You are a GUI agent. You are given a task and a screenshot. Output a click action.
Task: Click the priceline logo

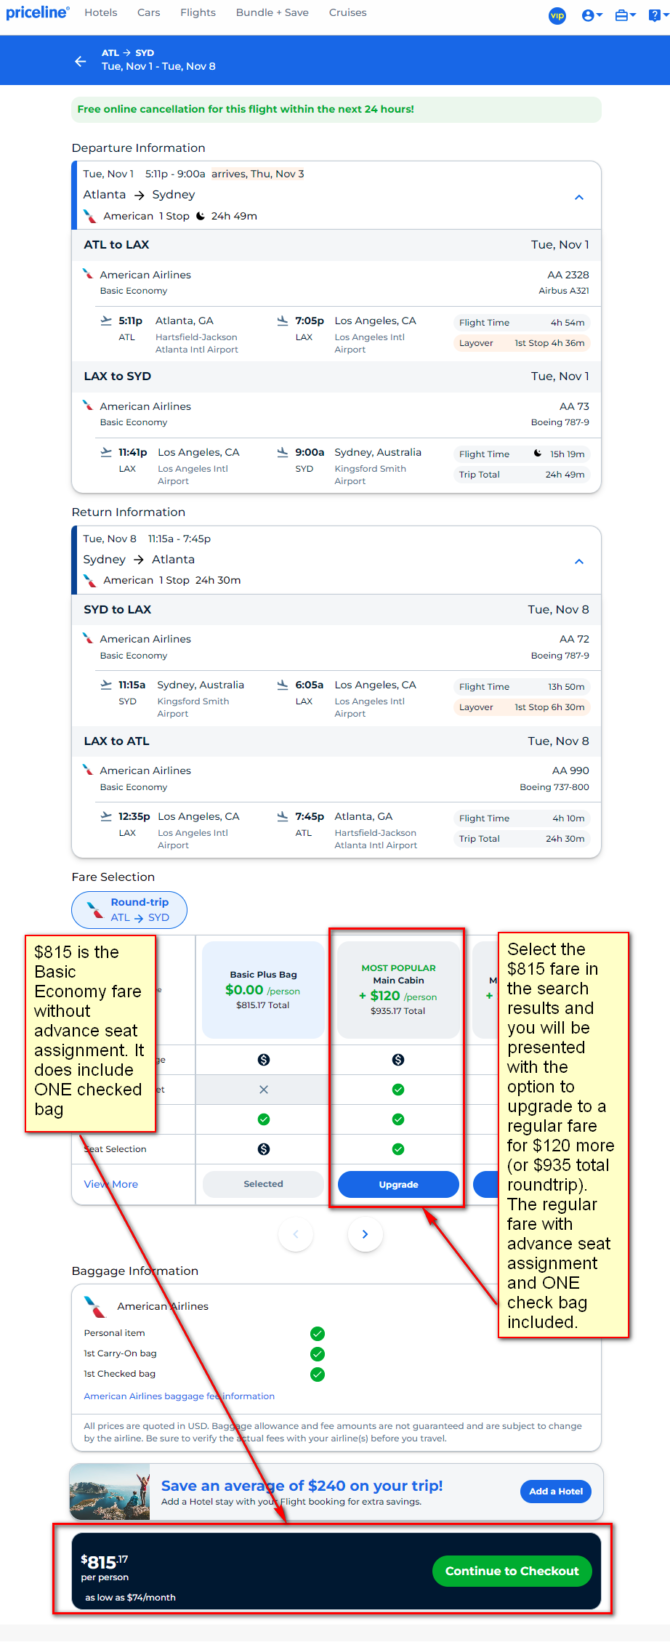(x=38, y=13)
